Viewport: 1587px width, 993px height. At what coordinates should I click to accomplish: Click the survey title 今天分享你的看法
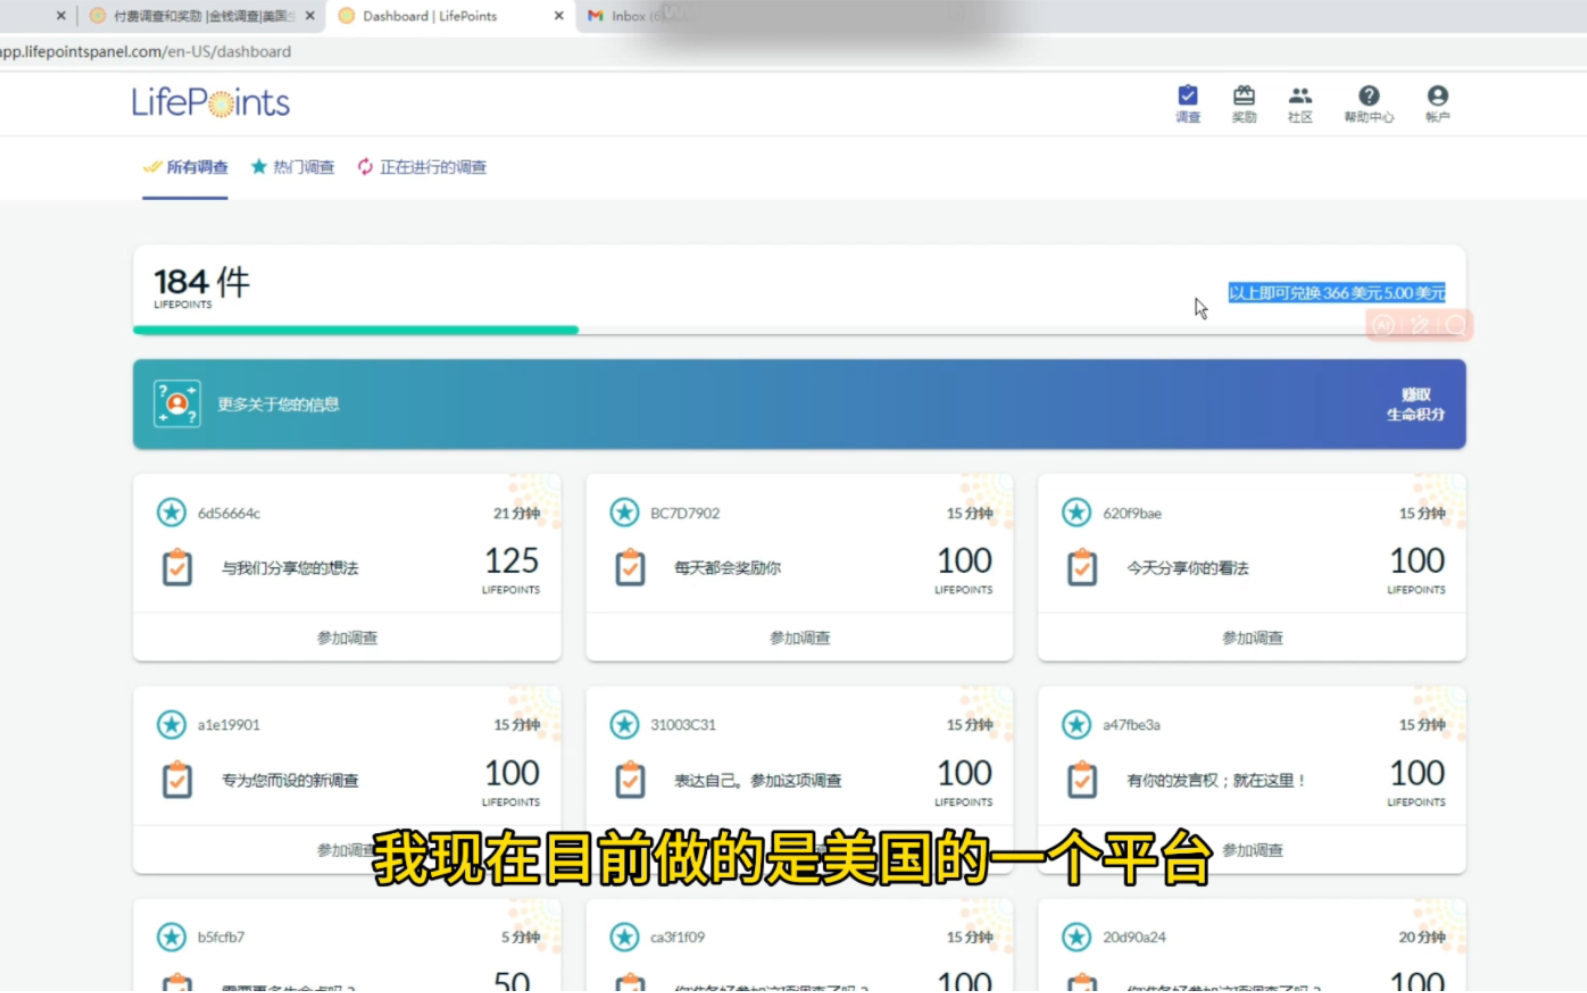click(1188, 568)
